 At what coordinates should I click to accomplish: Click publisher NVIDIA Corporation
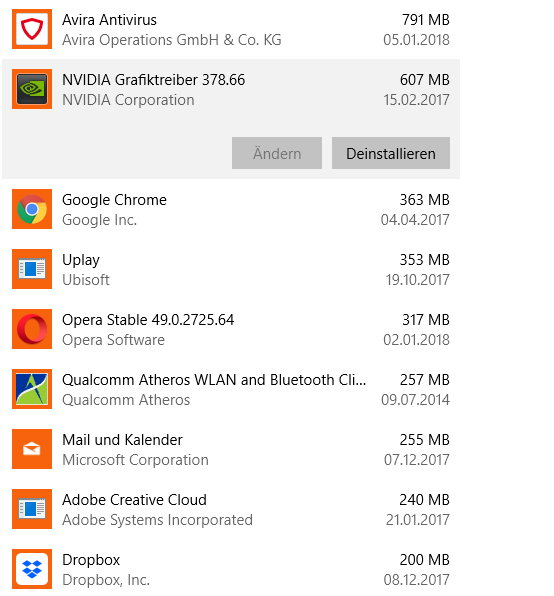[128, 100]
